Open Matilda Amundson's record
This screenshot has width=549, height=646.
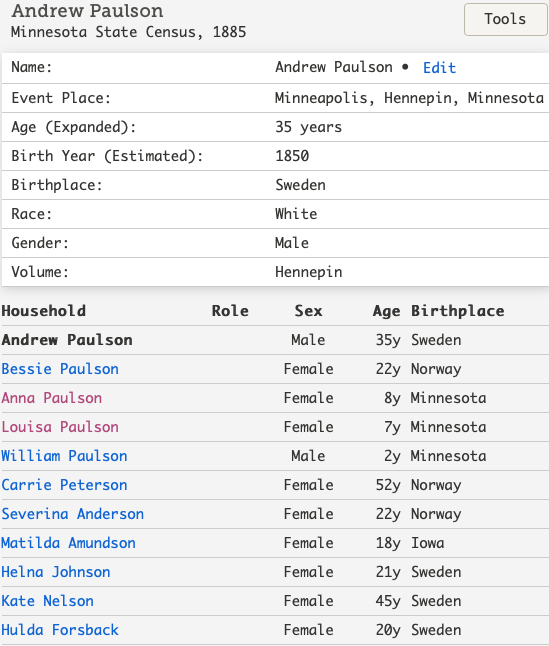[68, 543]
